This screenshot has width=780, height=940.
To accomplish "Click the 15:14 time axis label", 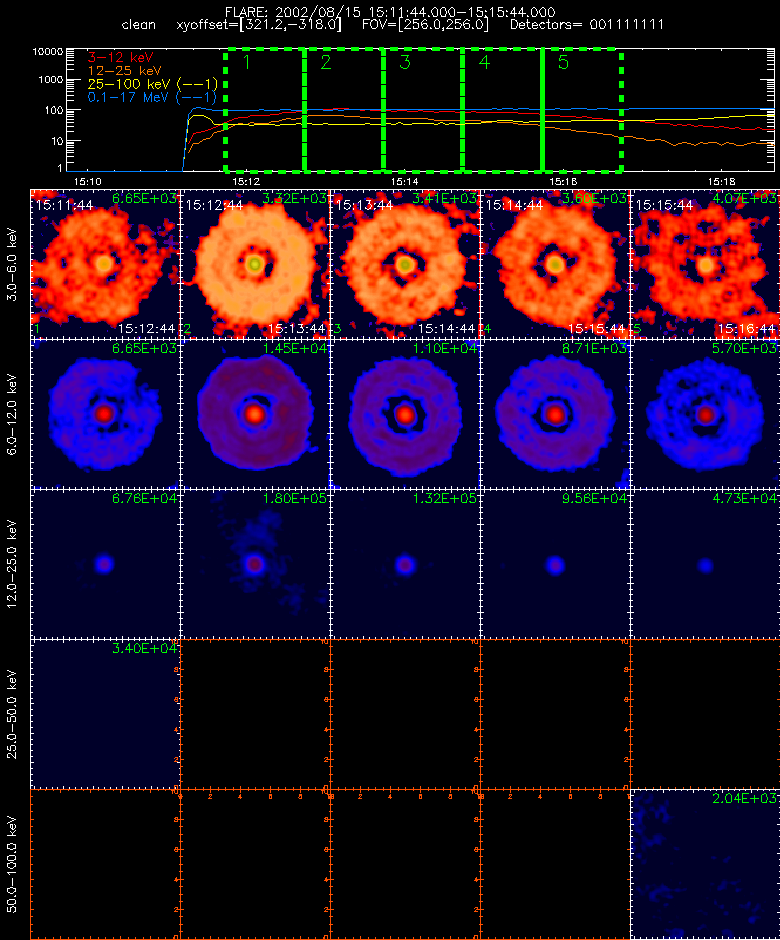I will [x=405, y=181].
